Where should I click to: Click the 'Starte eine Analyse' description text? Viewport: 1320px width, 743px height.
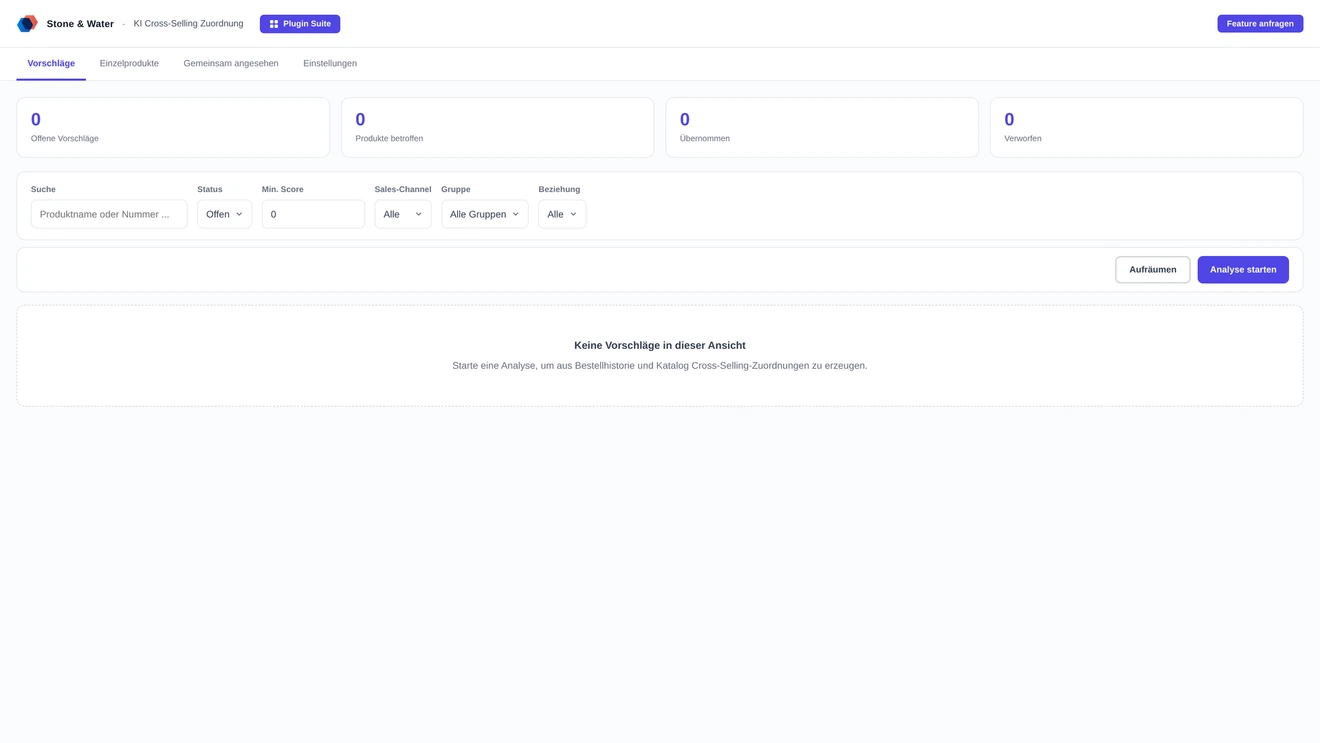click(660, 366)
